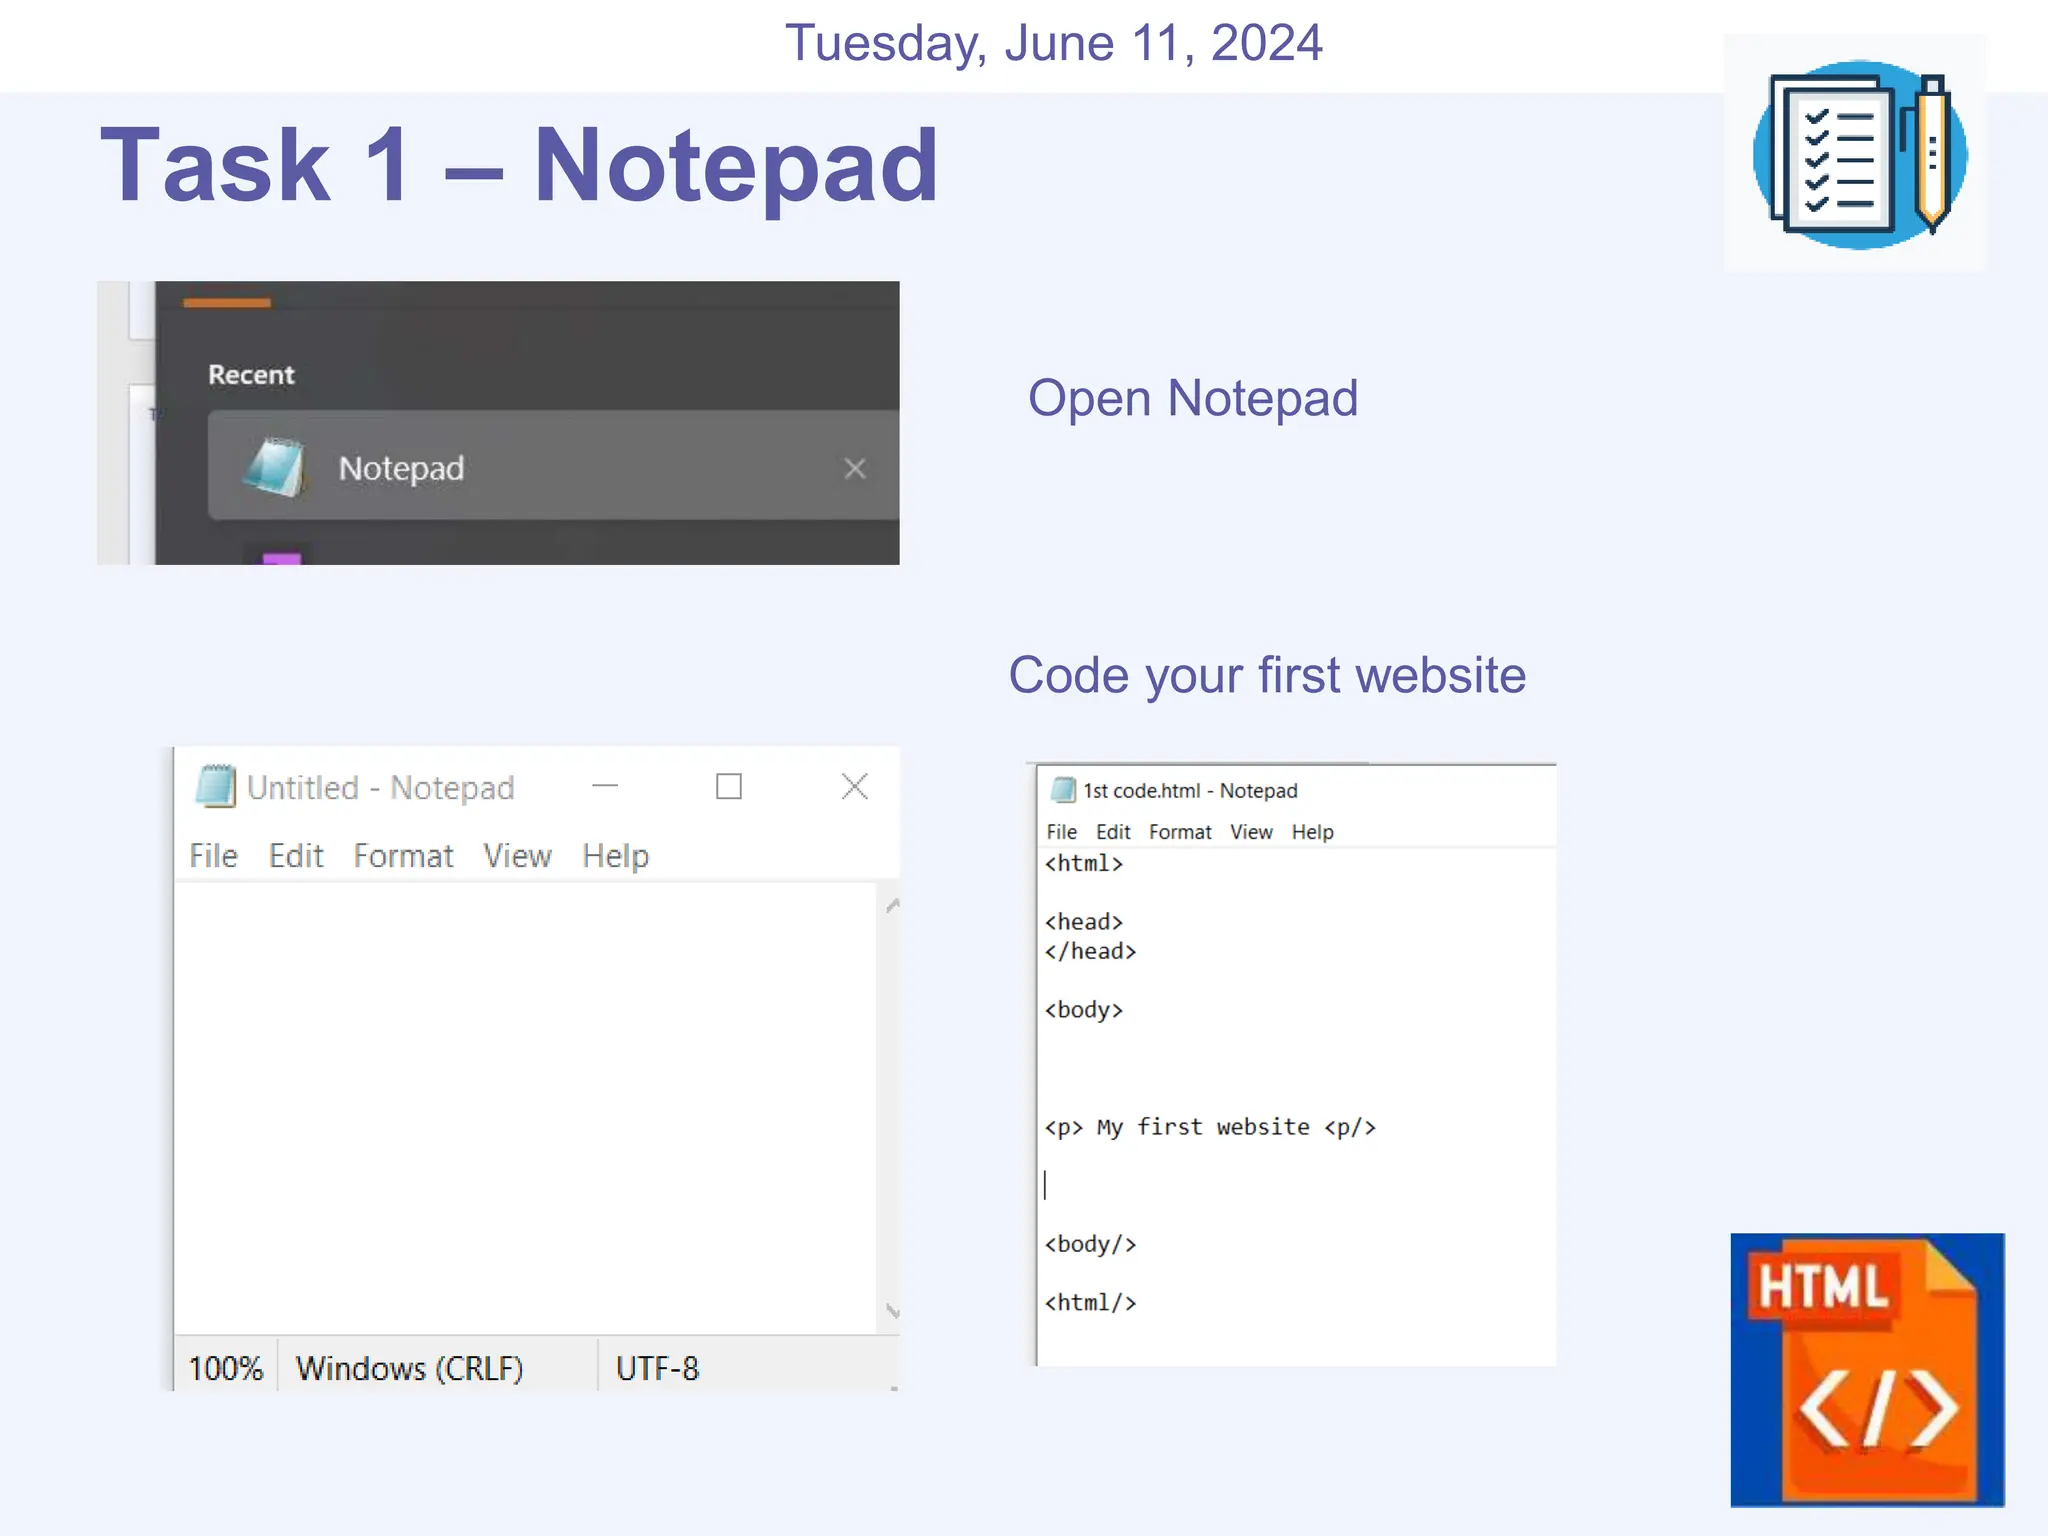Image resolution: width=2048 pixels, height=1536 pixels.
Task: Click scrollbar down arrow in Untitled Notepad
Action: (893, 1311)
